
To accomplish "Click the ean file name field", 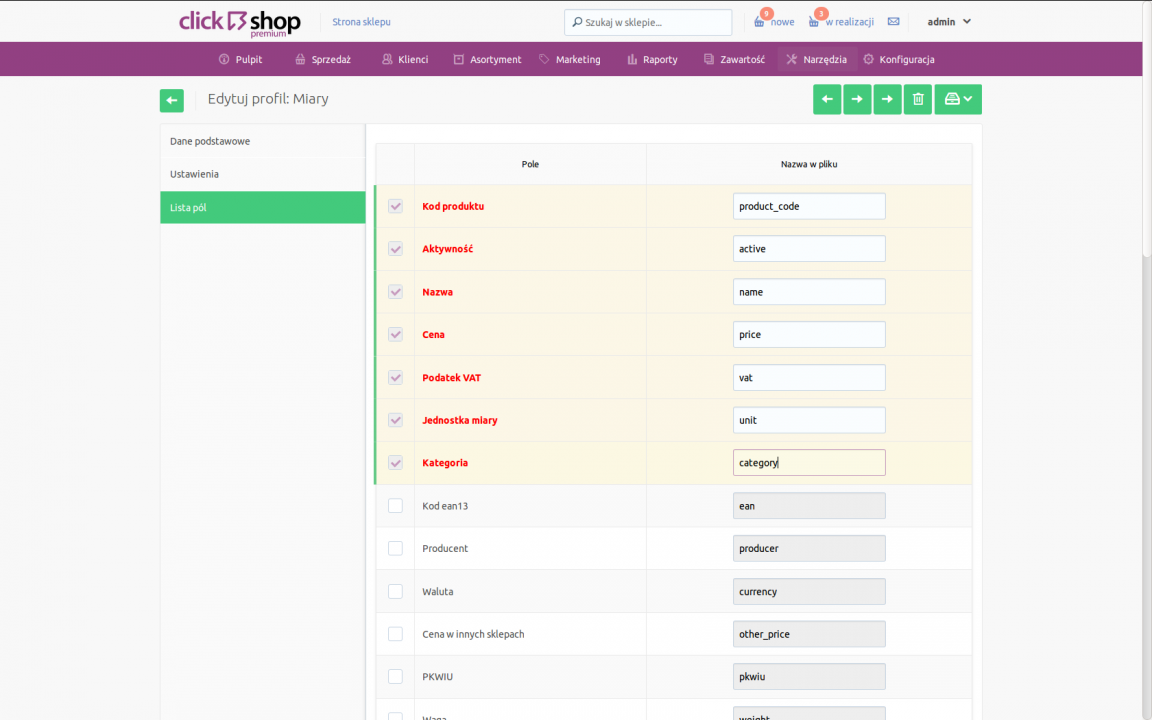I will pyautogui.click(x=809, y=505).
